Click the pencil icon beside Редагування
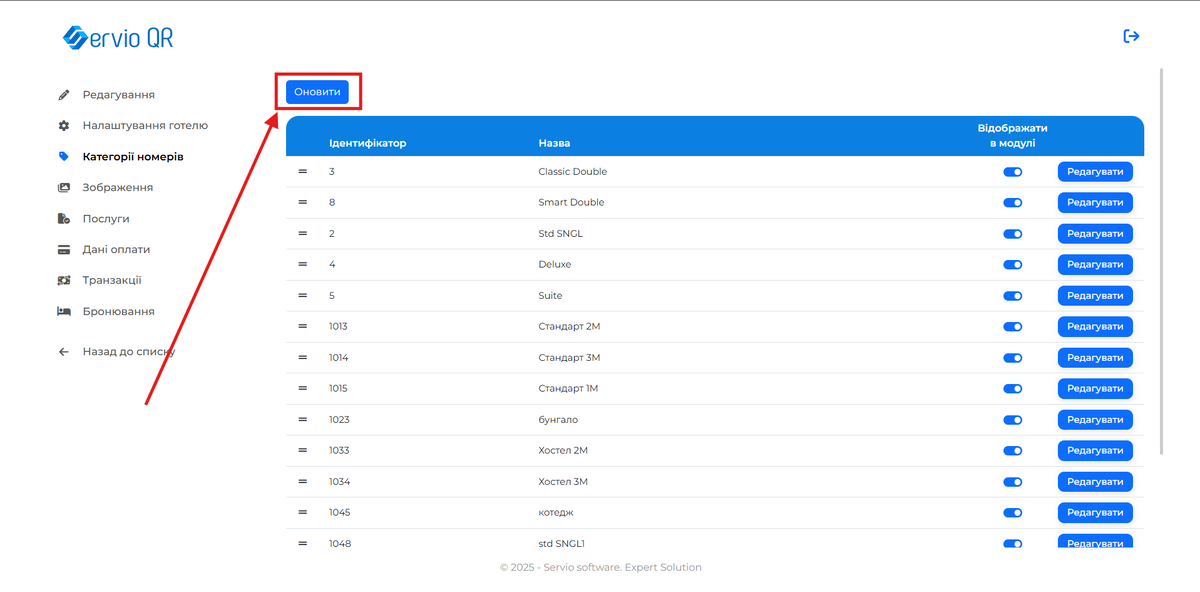This screenshot has width=1200, height=592. [64, 95]
